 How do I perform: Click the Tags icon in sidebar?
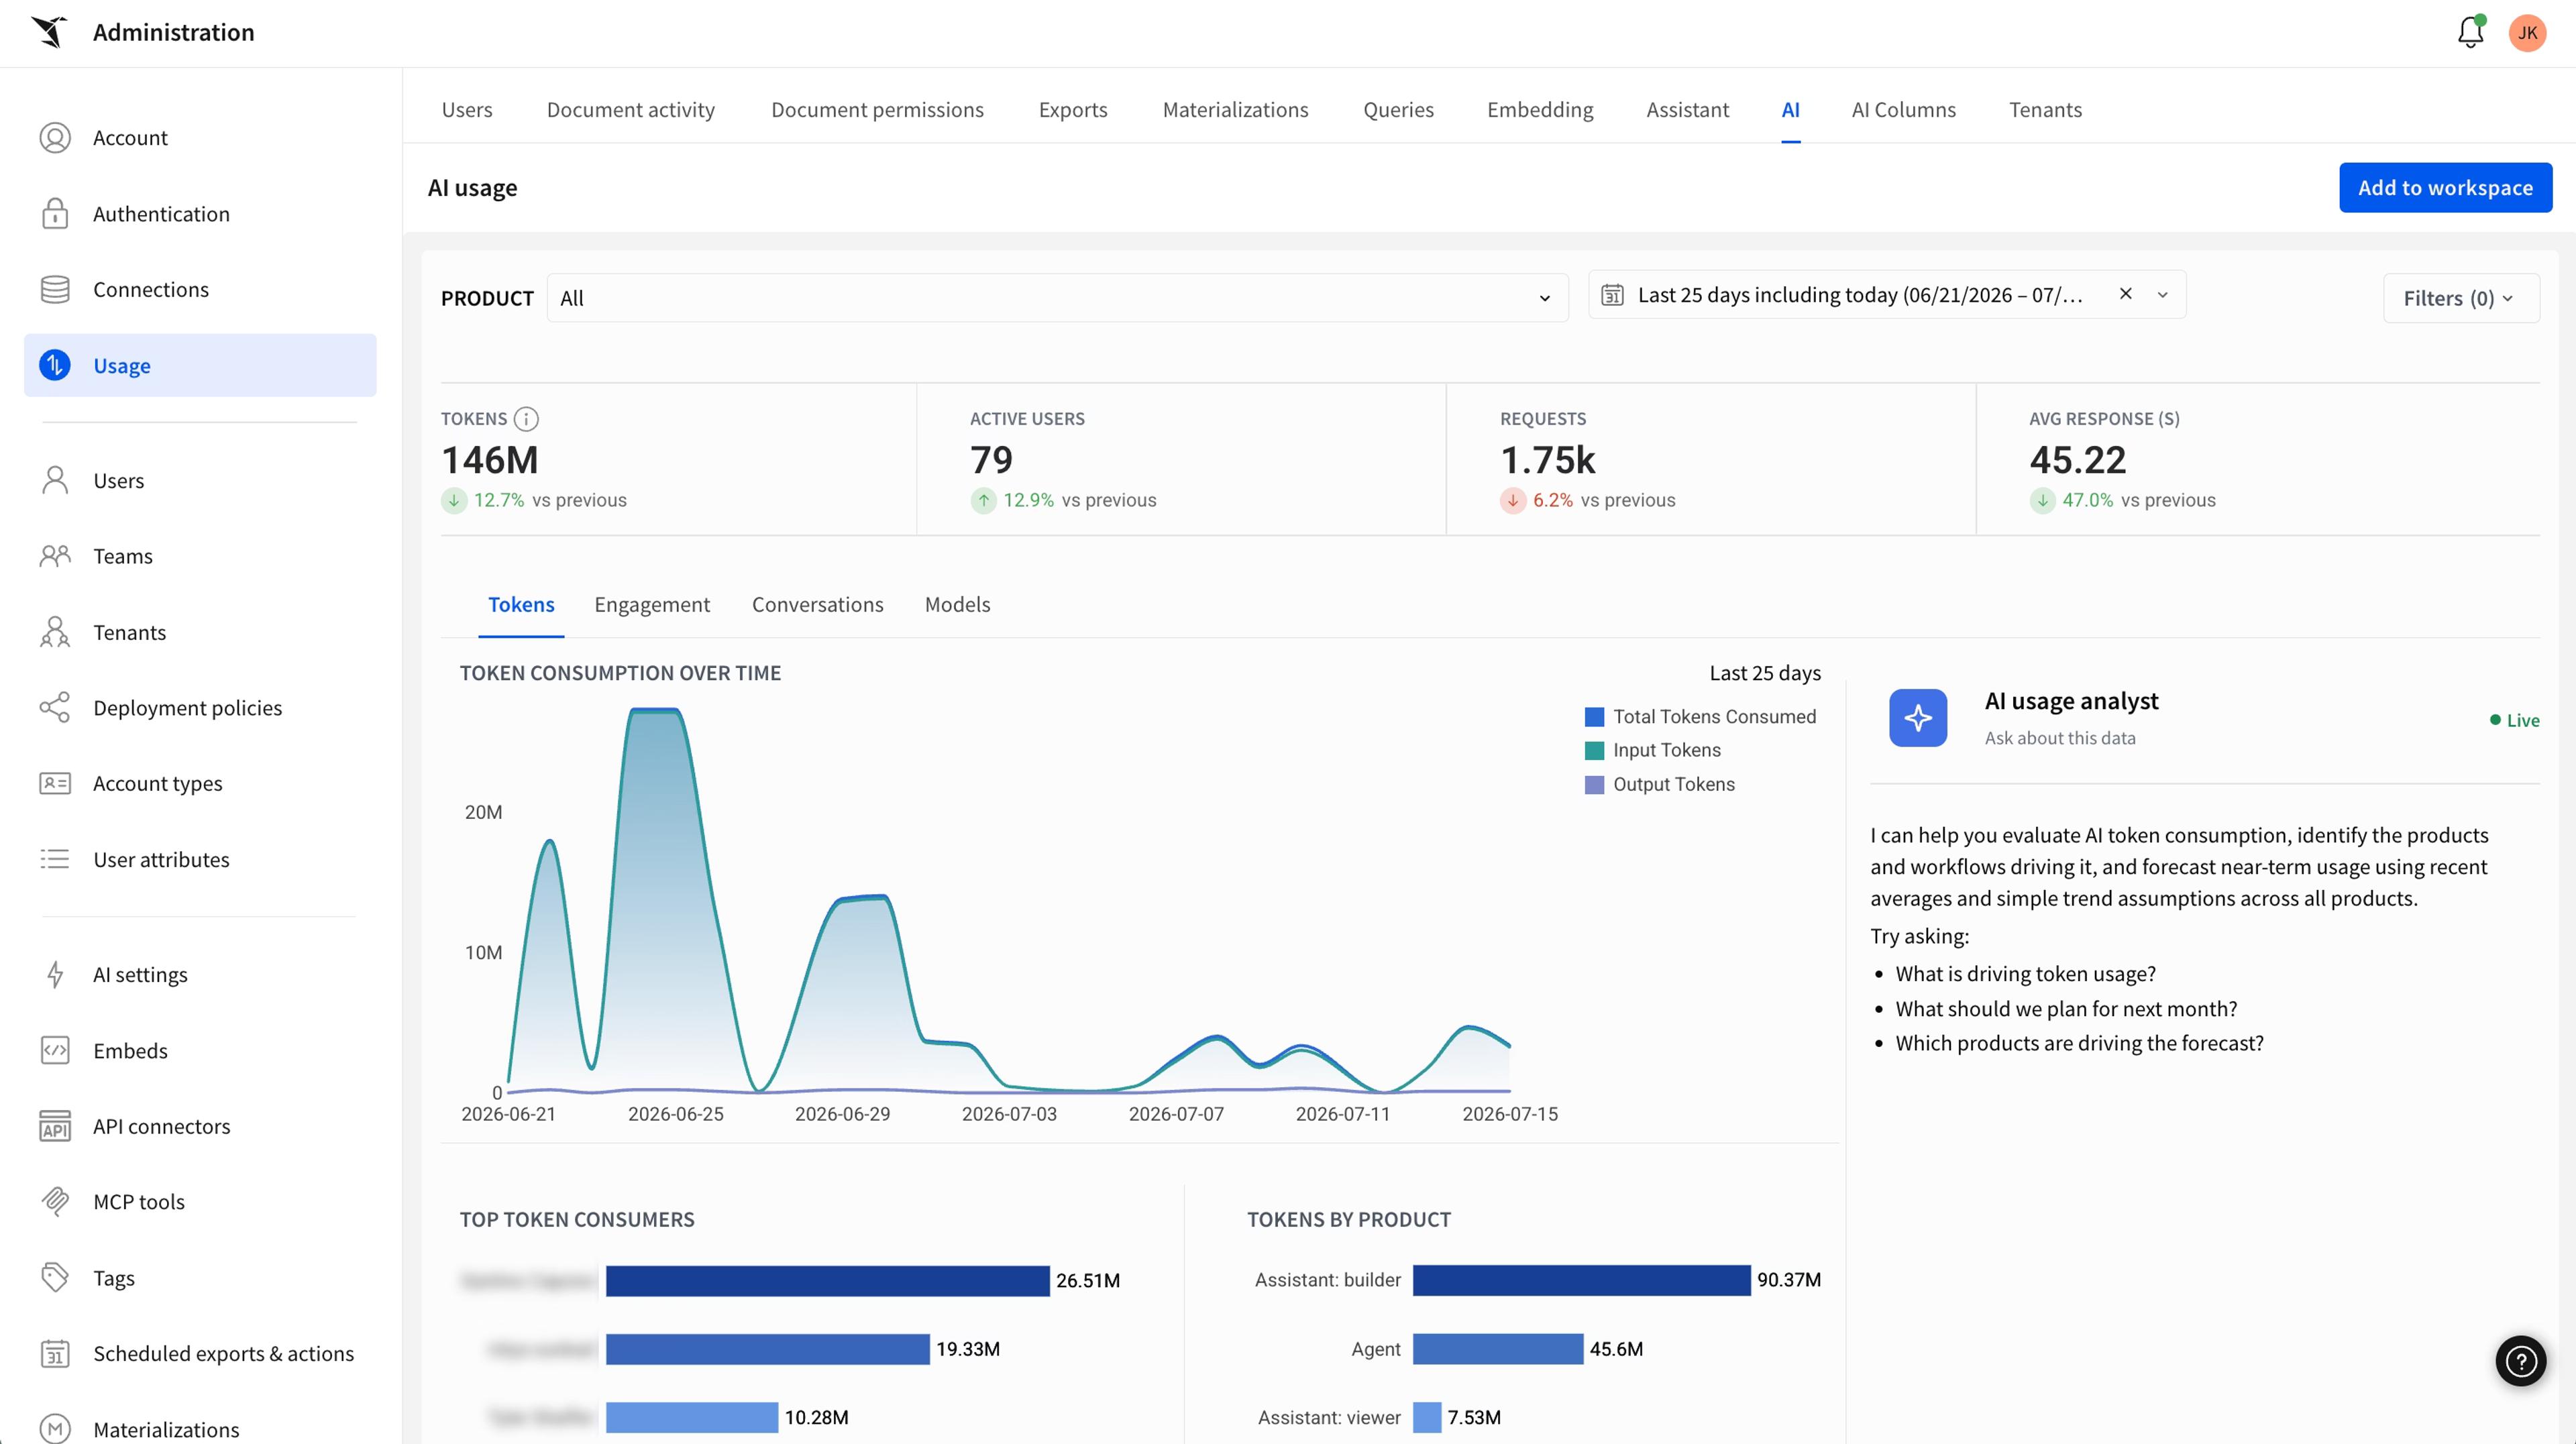55,1277
